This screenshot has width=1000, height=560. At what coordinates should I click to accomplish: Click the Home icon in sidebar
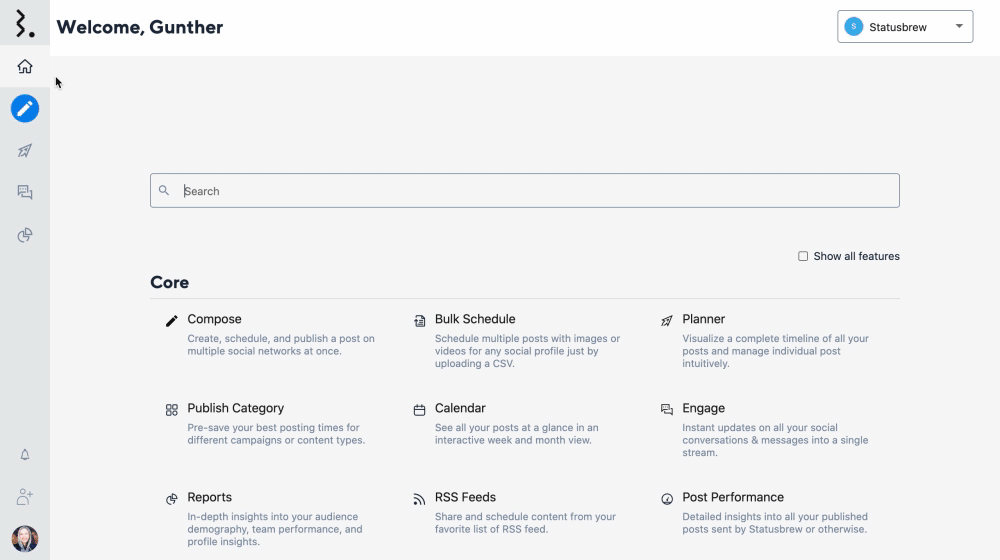25,67
